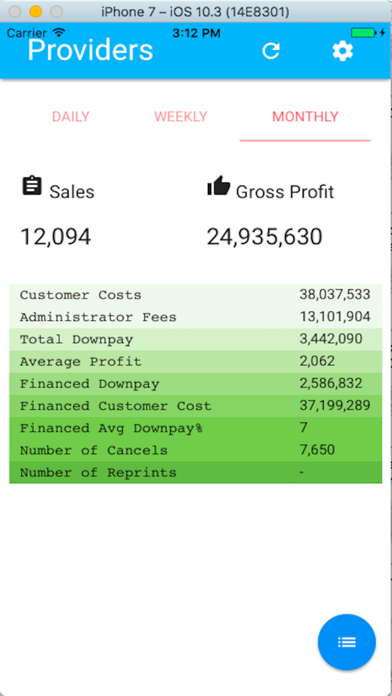Click the Number of Cancels row
Image resolution: width=392 pixels, height=696 pixels.
point(195,451)
